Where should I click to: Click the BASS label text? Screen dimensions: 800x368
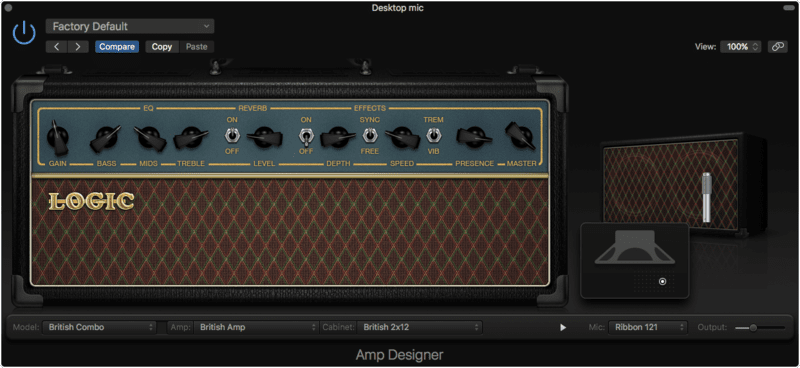106,164
